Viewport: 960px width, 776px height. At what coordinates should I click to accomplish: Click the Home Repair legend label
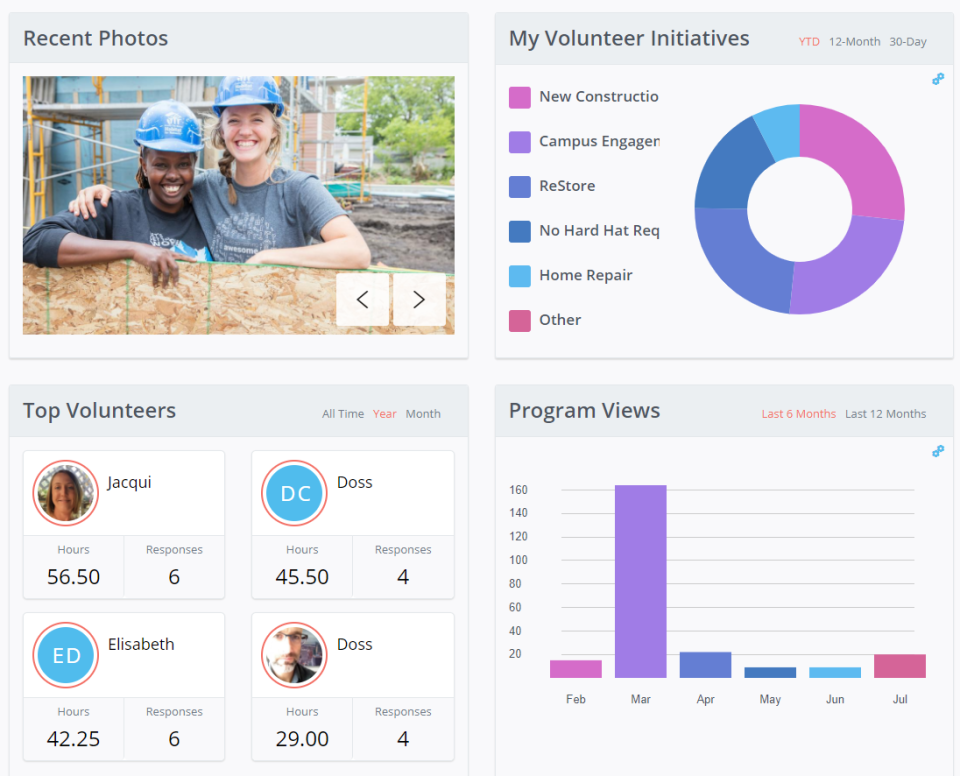pyautogui.click(x=586, y=276)
